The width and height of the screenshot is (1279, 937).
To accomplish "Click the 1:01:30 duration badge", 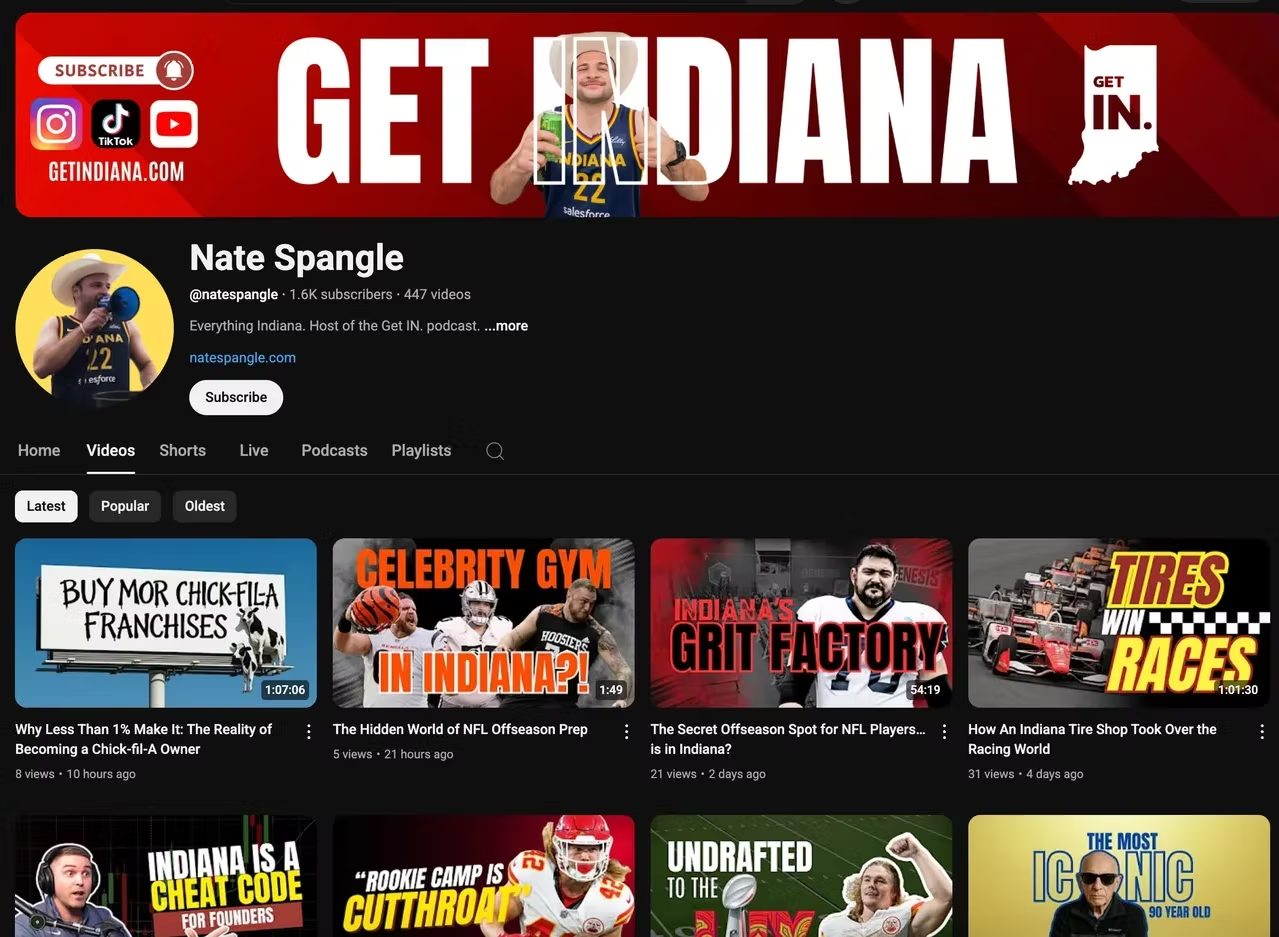I will (x=1238, y=690).
